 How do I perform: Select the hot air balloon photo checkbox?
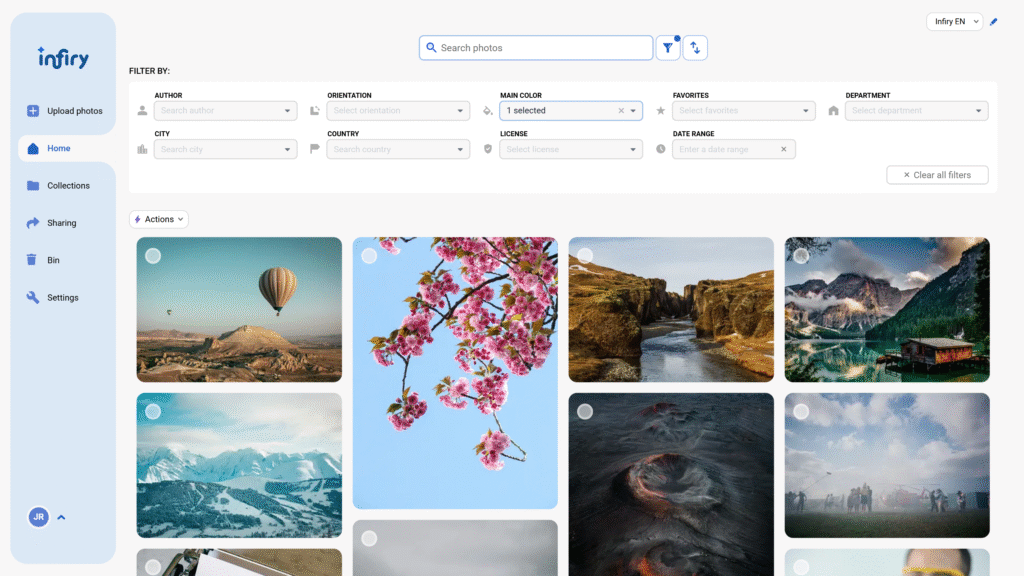tap(153, 256)
